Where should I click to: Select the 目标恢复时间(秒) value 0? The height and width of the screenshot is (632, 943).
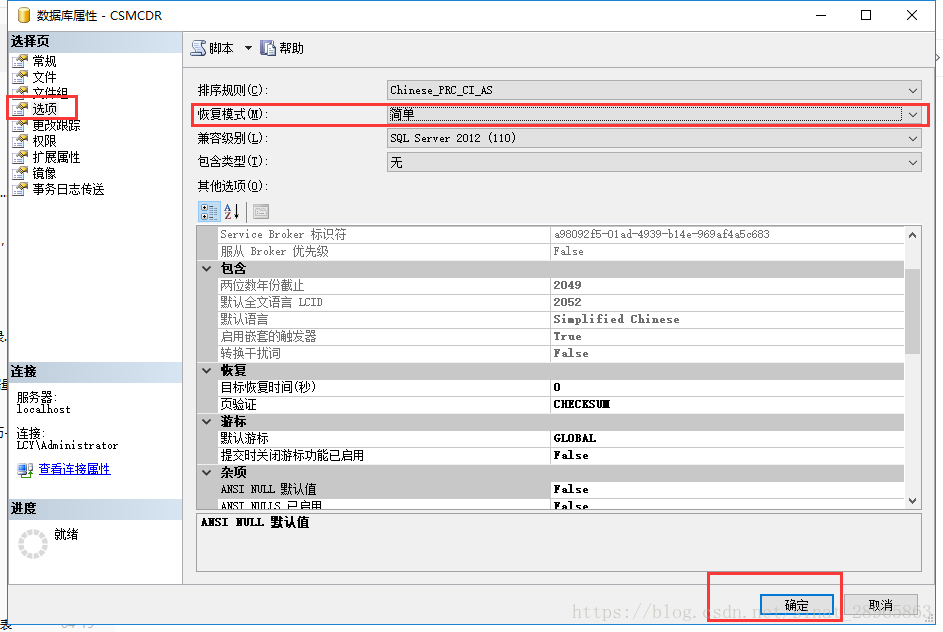[x=728, y=387]
